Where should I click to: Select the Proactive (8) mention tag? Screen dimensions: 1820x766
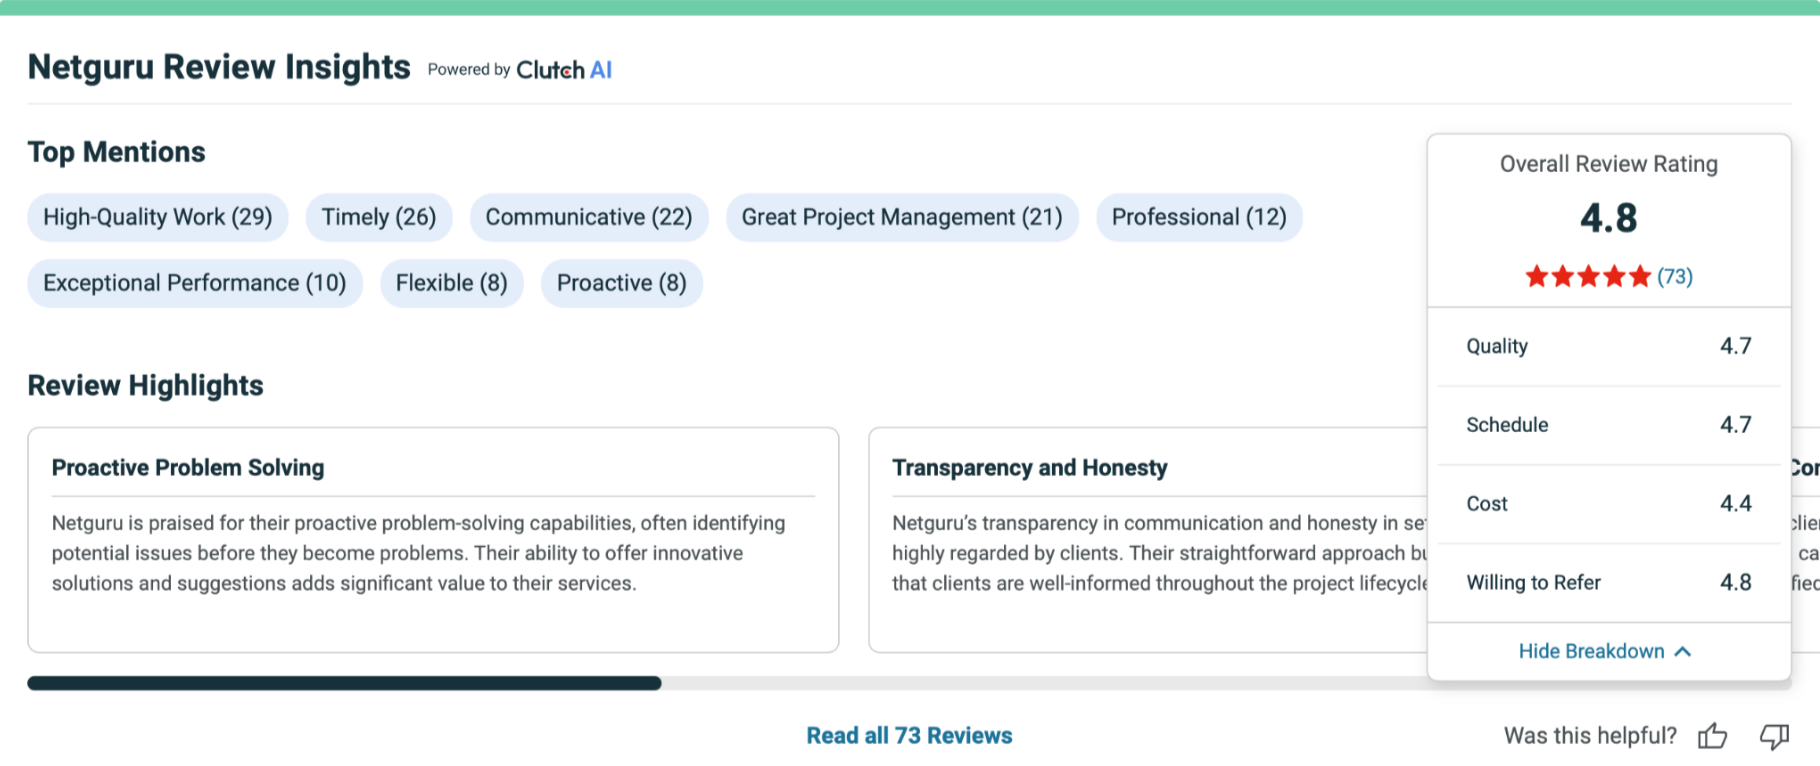[x=622, y=284]
